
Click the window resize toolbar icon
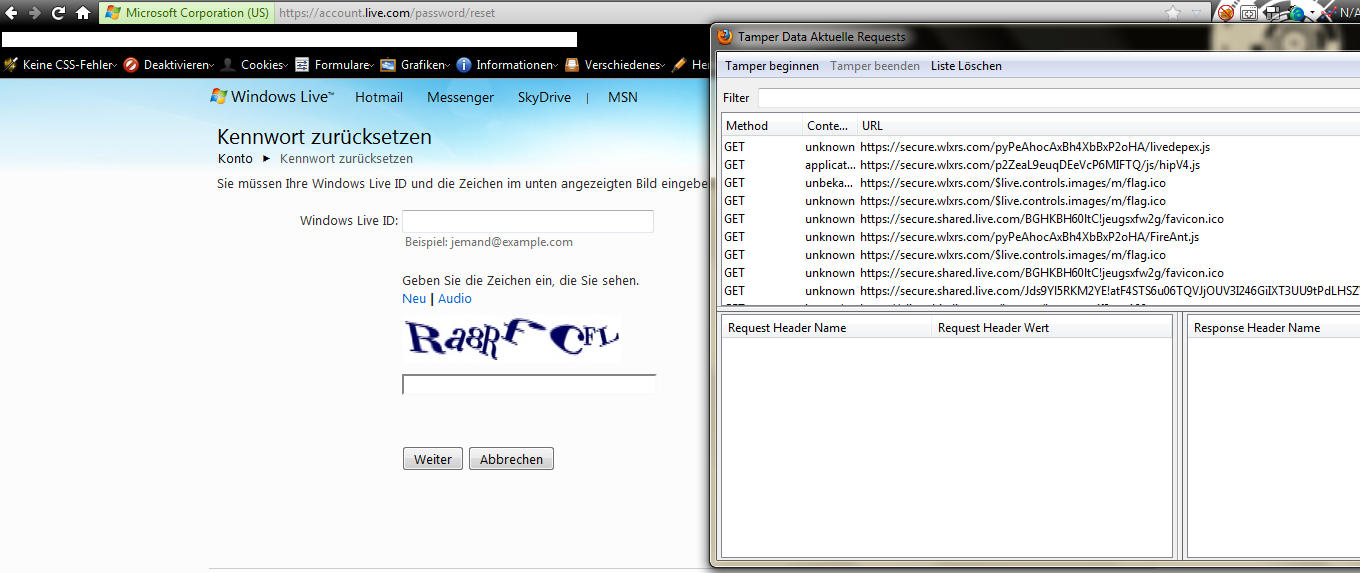(x=1249, y=13)
